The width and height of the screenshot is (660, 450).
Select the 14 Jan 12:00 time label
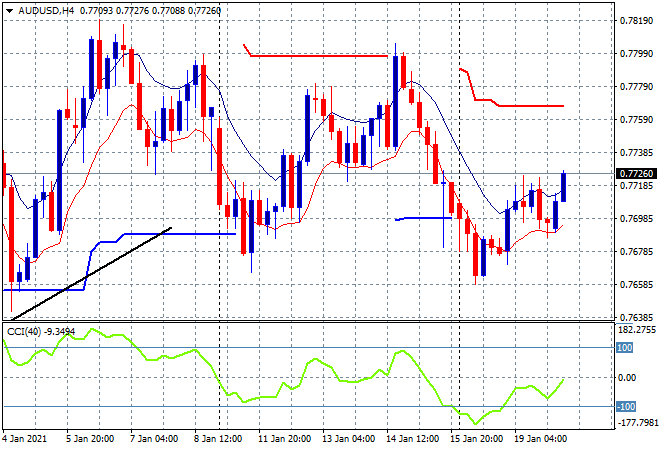click(x=412, y=439)
